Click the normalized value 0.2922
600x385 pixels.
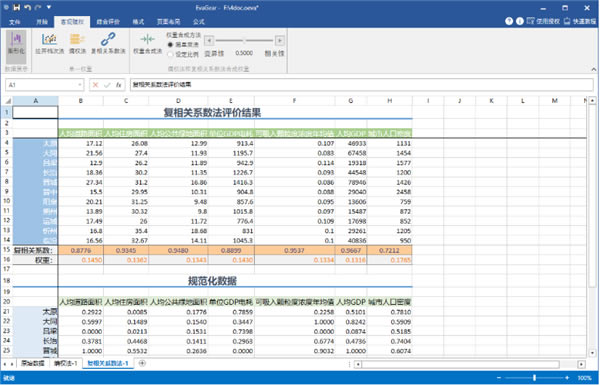(x=81, y=312)
